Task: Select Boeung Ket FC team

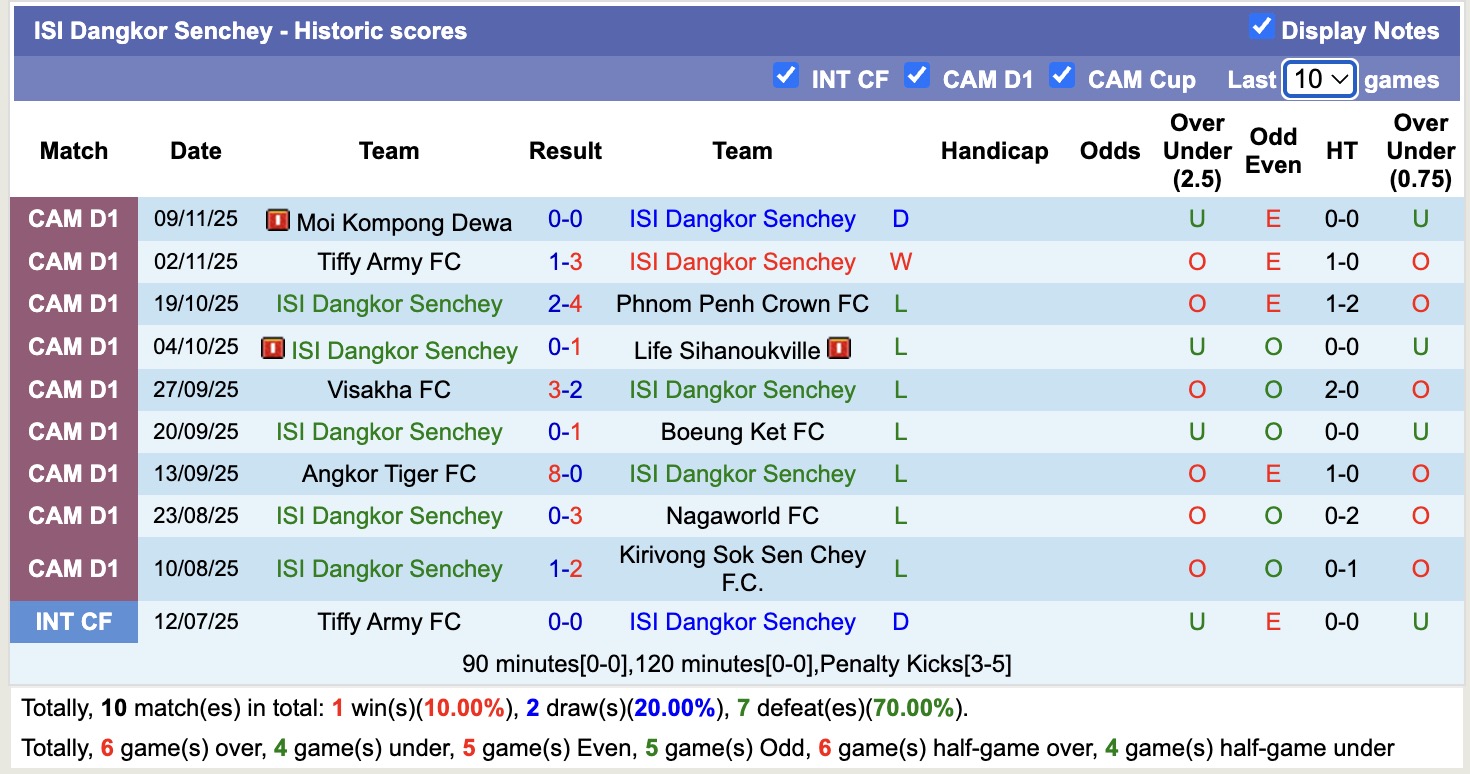Action: [x=742, y=432]
